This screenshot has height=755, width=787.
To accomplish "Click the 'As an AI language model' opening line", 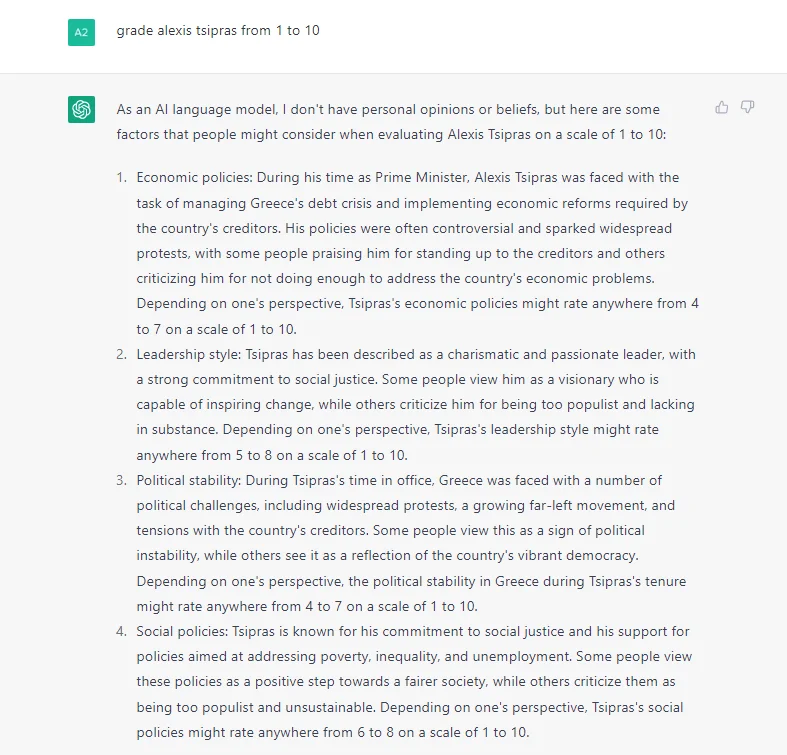I will 388,109.
